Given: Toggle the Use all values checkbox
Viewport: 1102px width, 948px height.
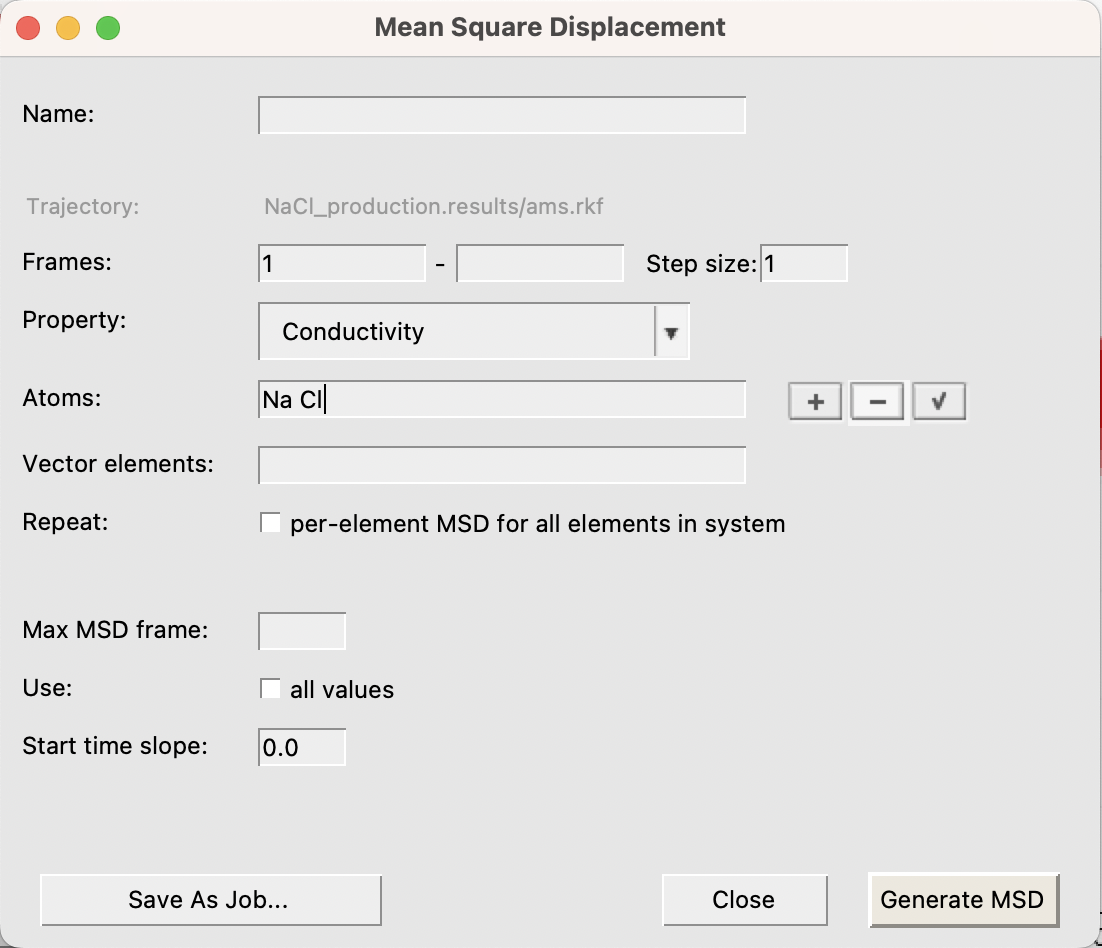Looking at the screenshot, I should (270, 689).
